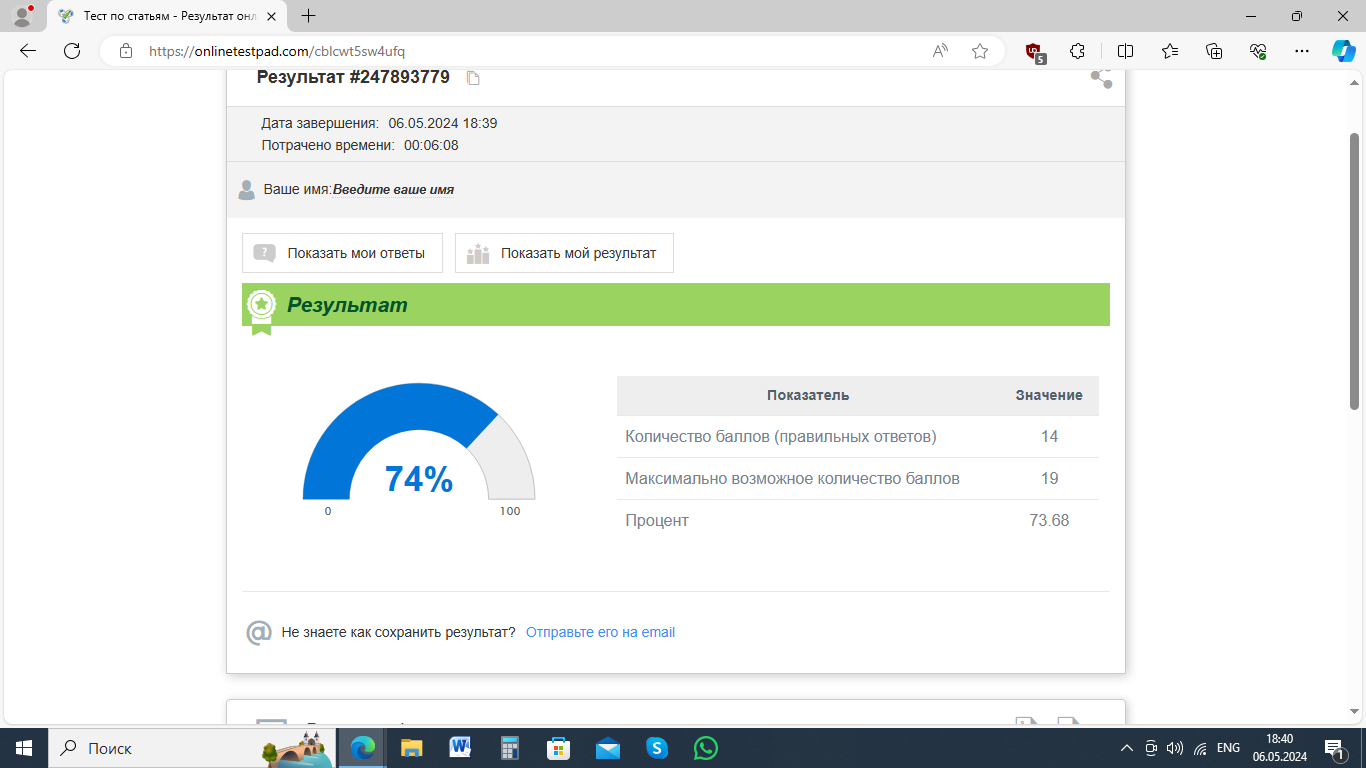Add this page to favorites

[980, 51]
